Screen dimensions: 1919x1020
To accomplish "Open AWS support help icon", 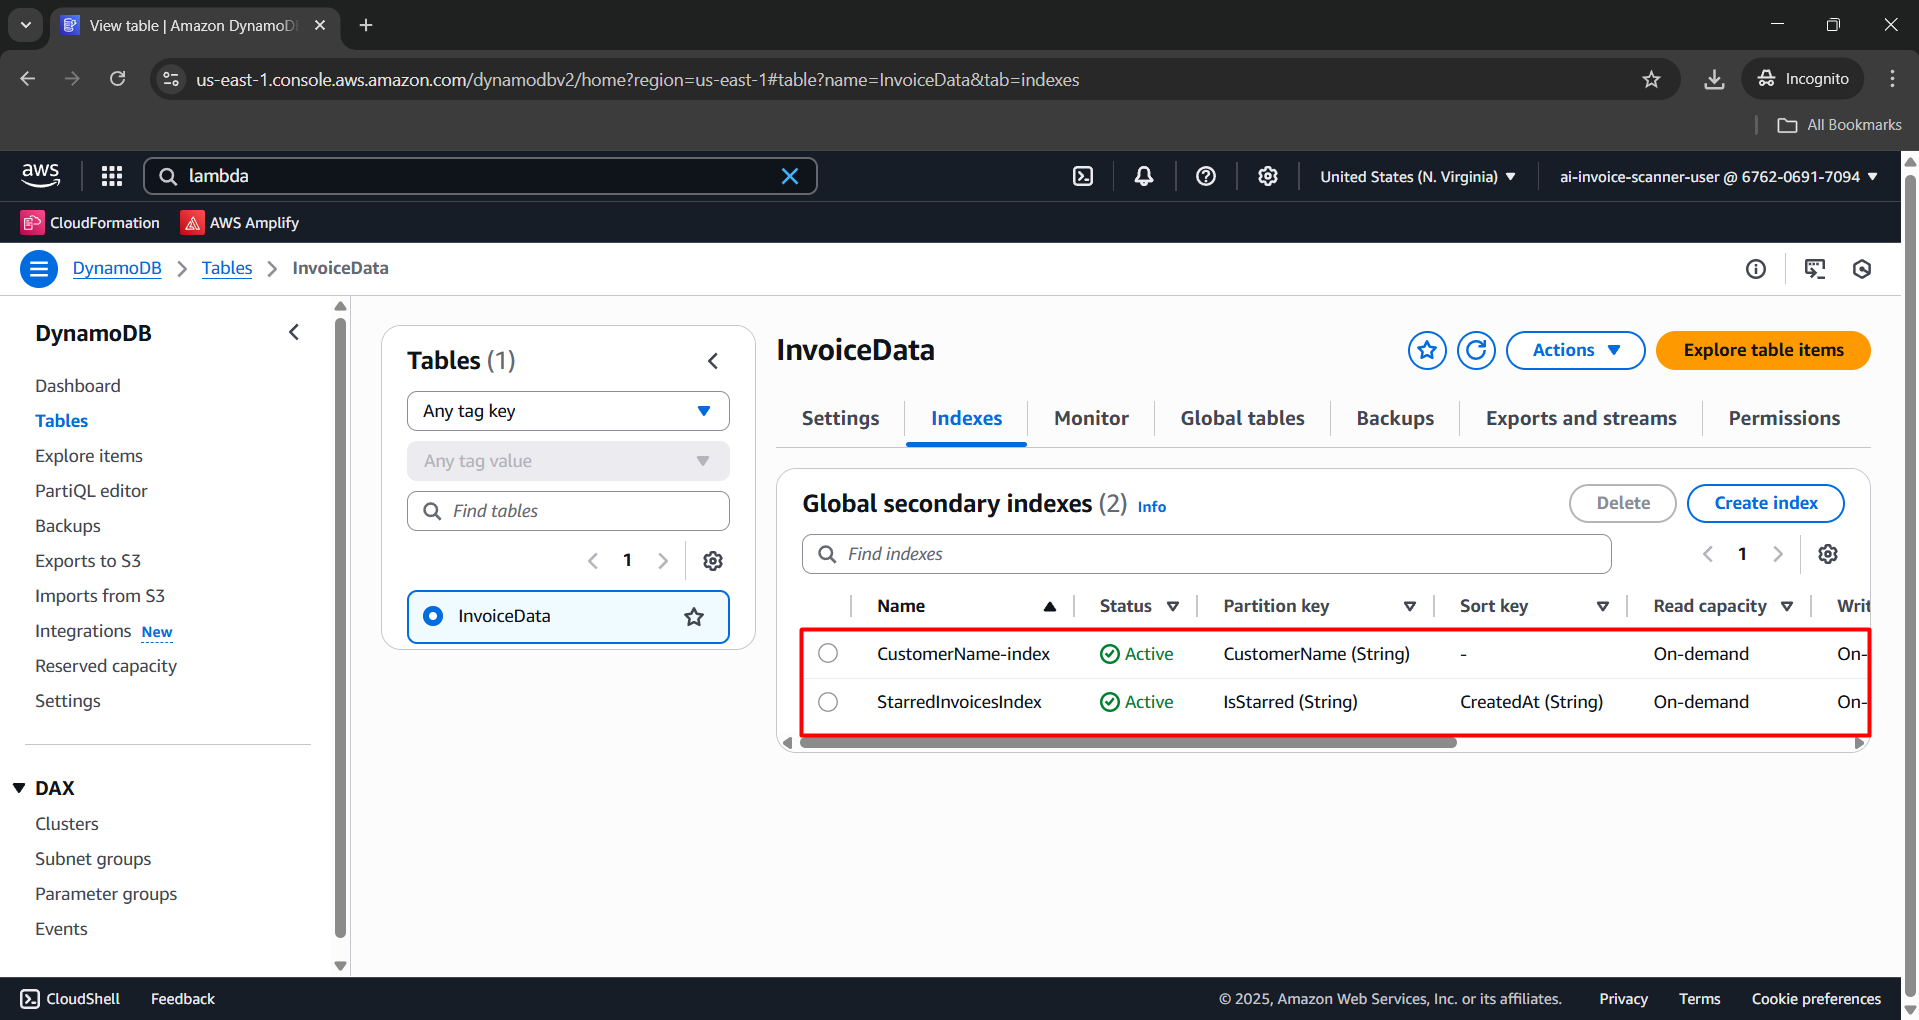I will pos(1206,176).
